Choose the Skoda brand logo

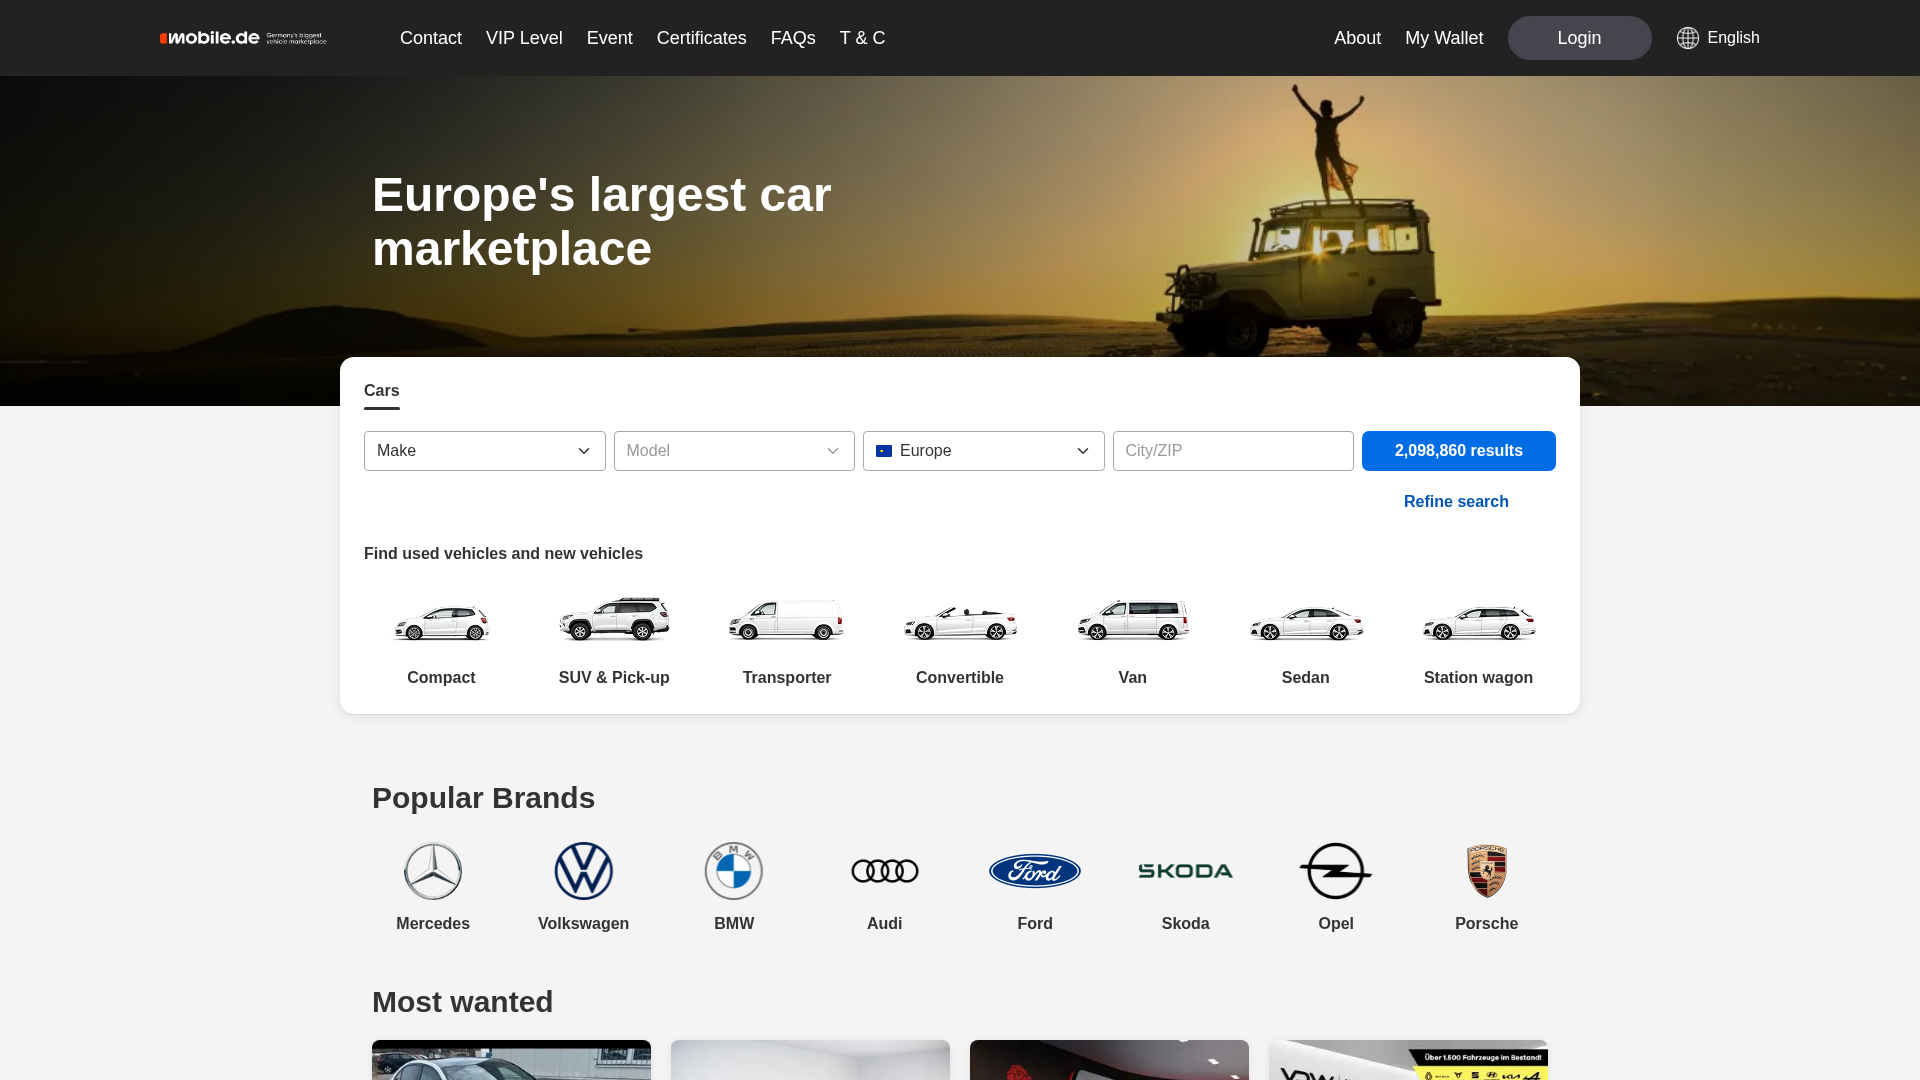pos(1186,871)
